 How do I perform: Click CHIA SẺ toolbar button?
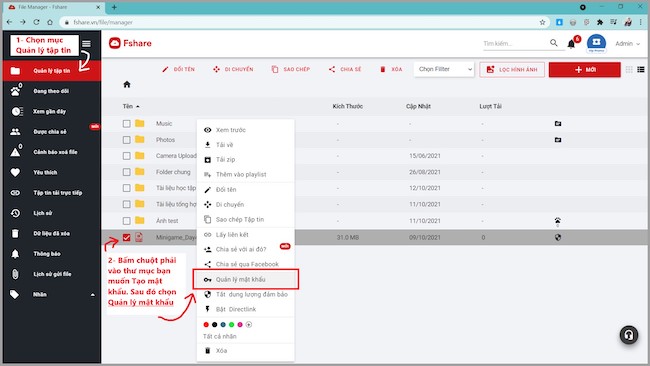tap(345, 69)
